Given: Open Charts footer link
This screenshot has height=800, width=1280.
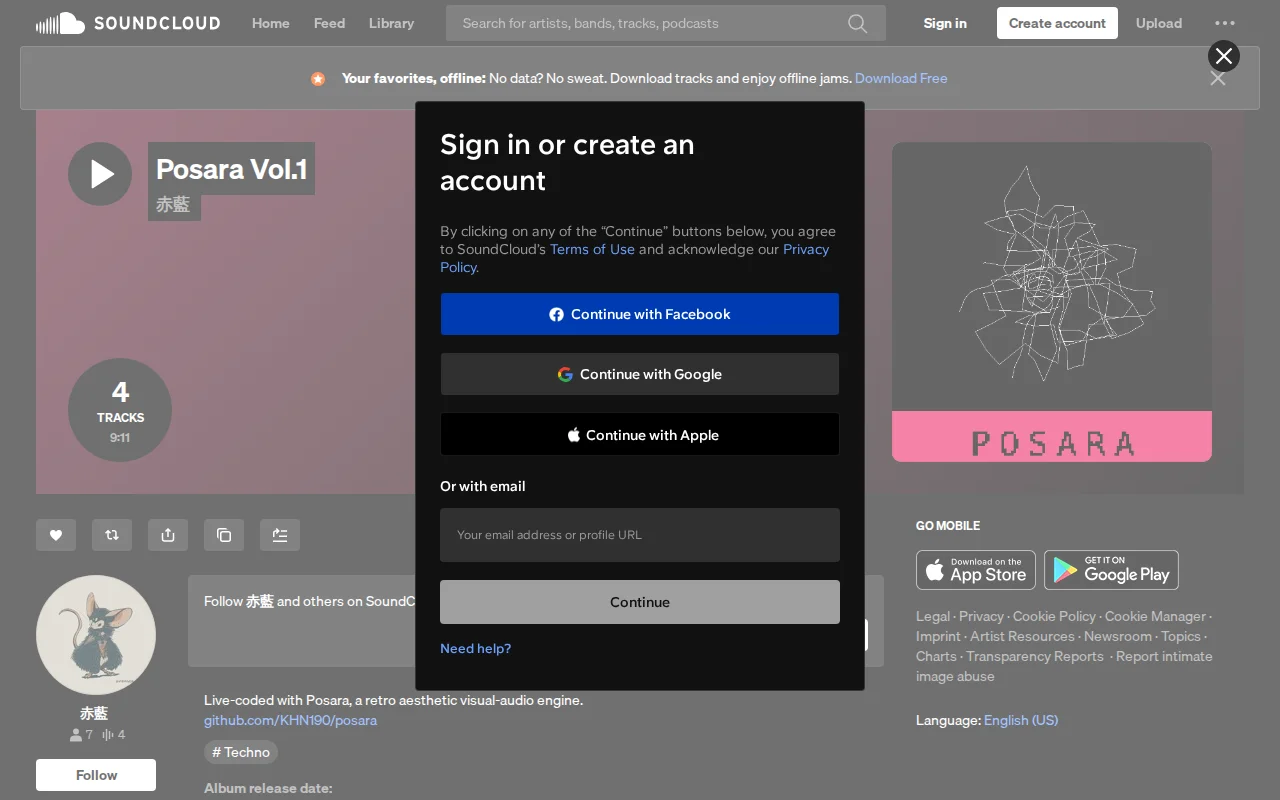Looking at the screenshot, I should click(936, 656).
